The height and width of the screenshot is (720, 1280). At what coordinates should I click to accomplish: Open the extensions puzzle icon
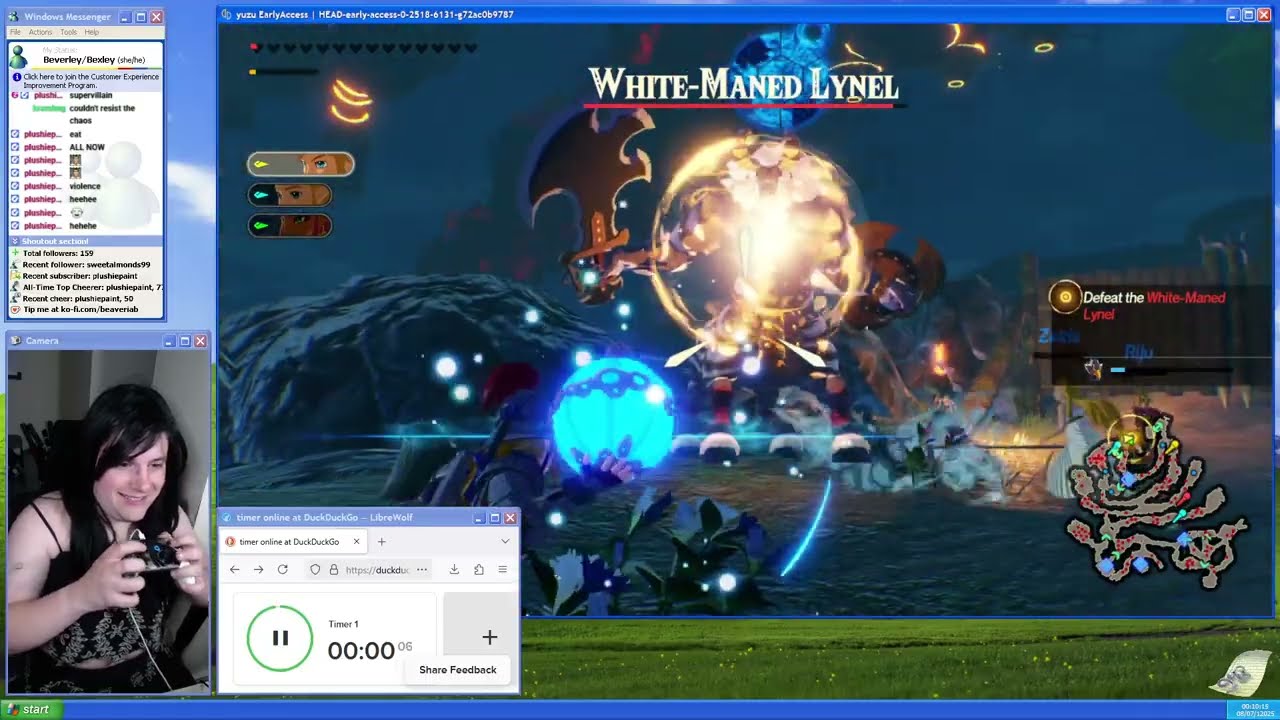(x=479, y=569)
